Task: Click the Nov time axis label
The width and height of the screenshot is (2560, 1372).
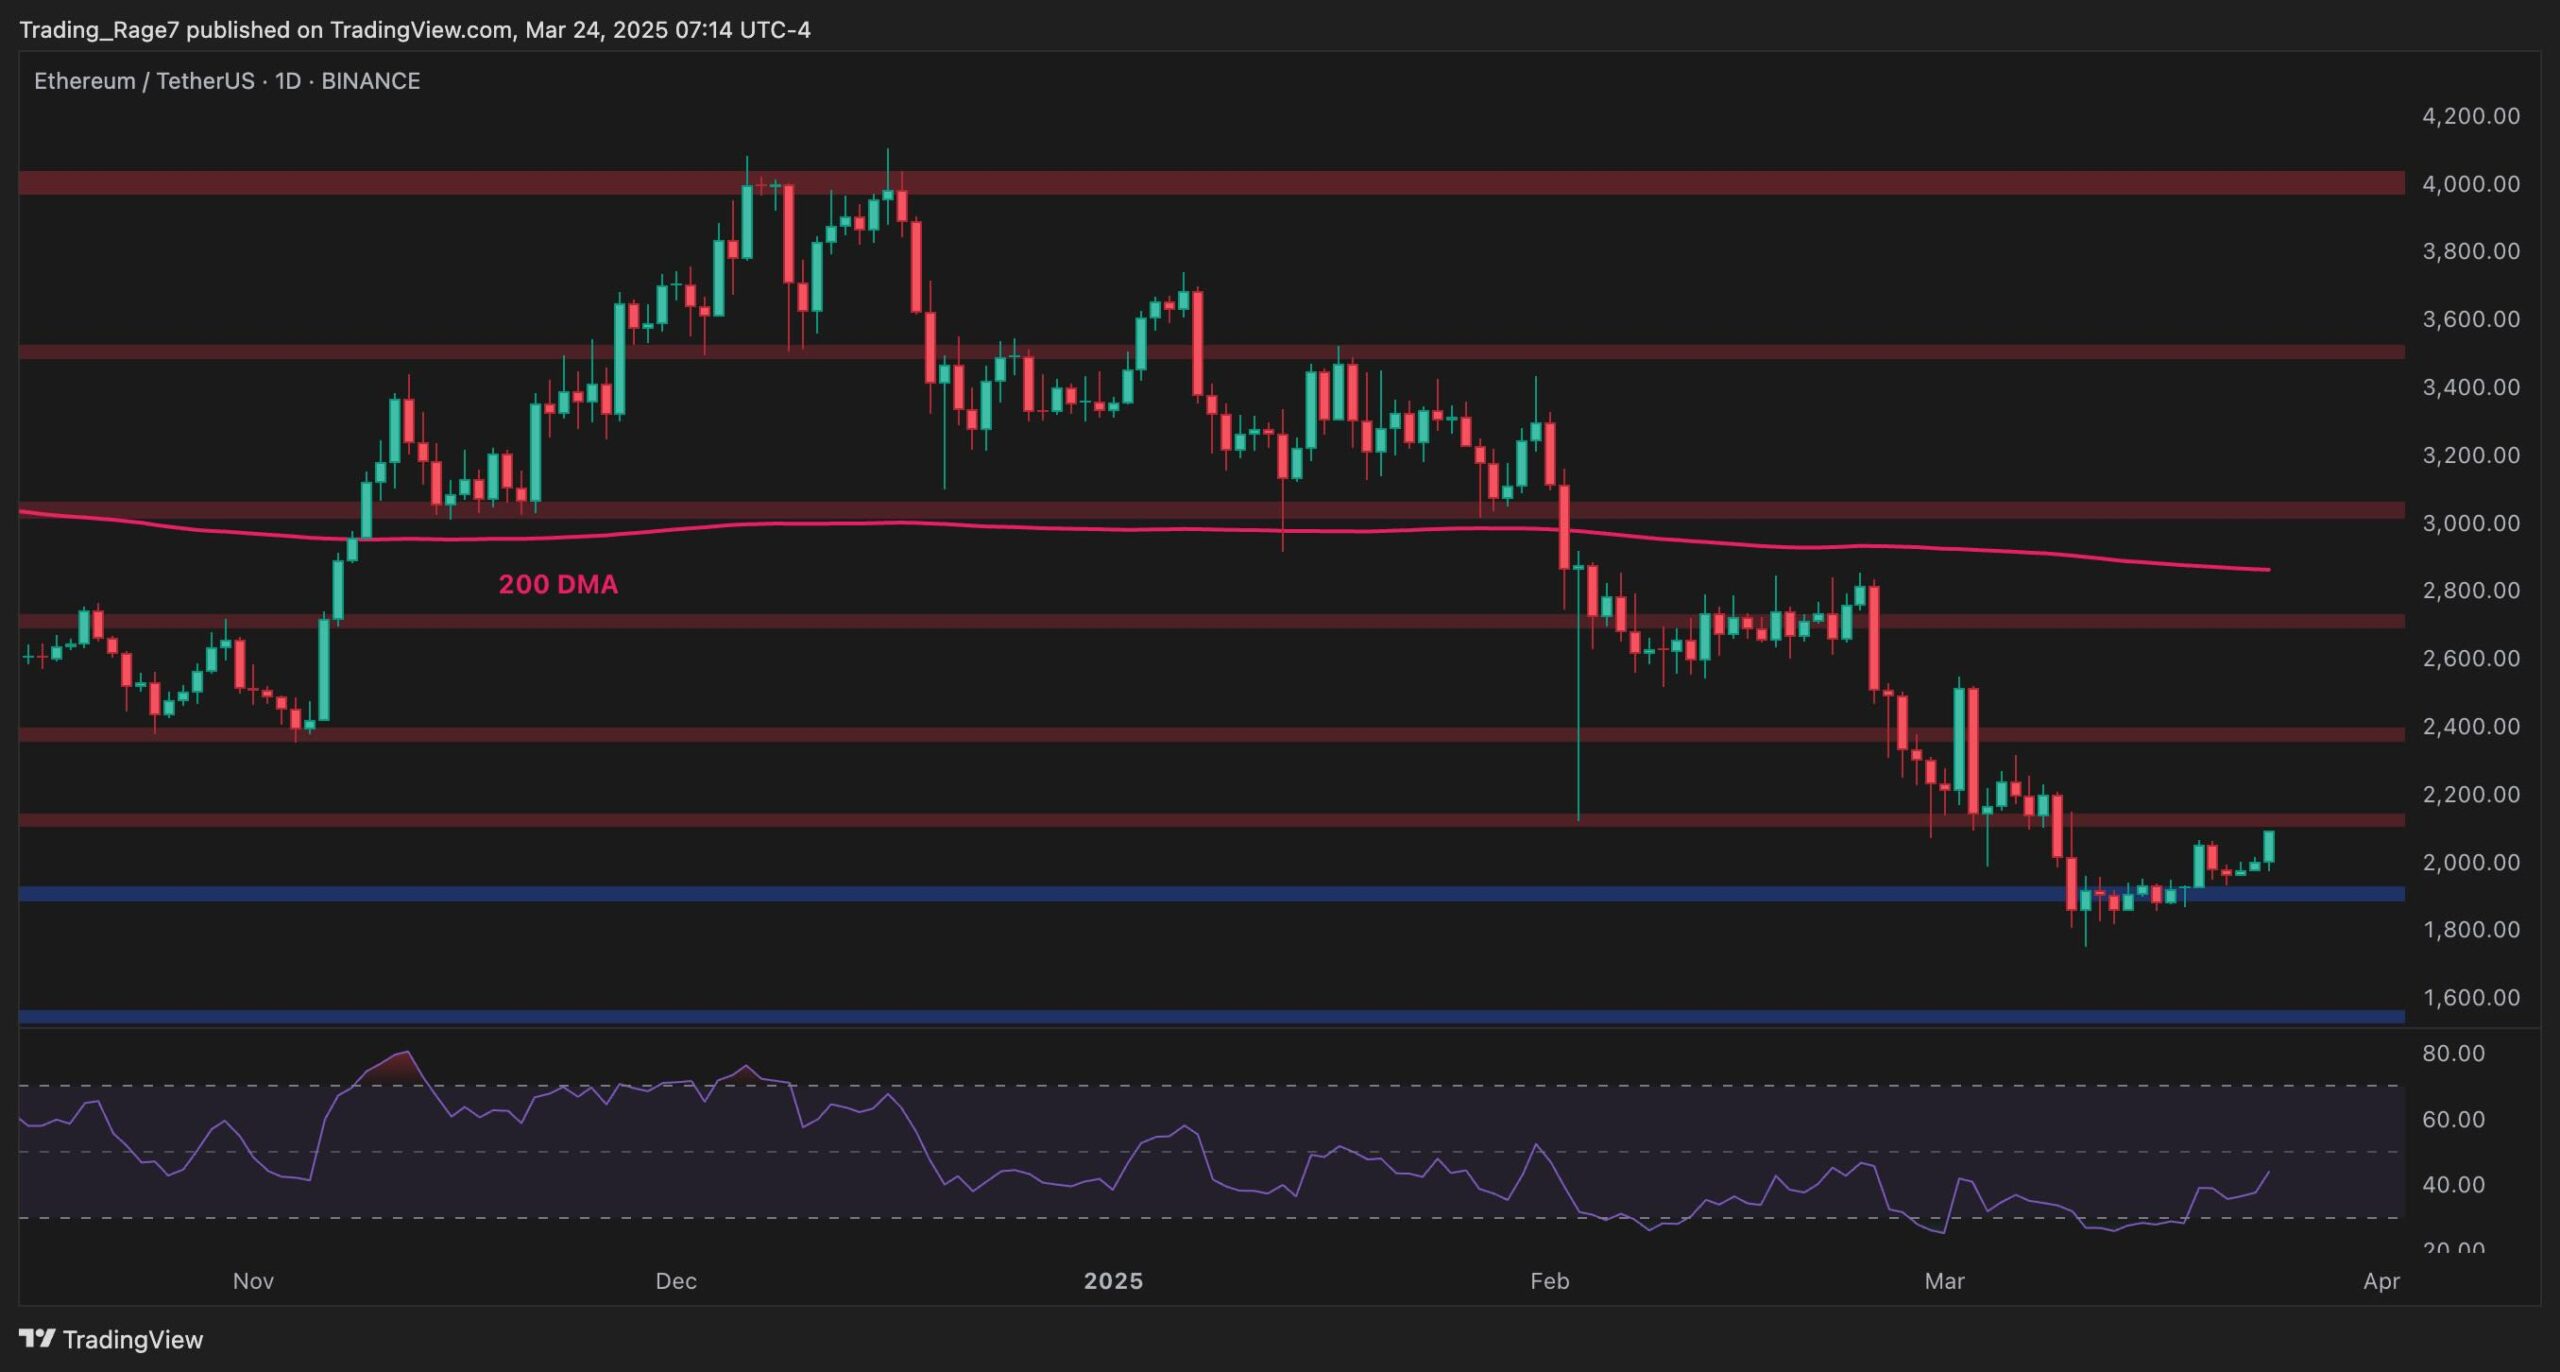Action: point(253,1281)
